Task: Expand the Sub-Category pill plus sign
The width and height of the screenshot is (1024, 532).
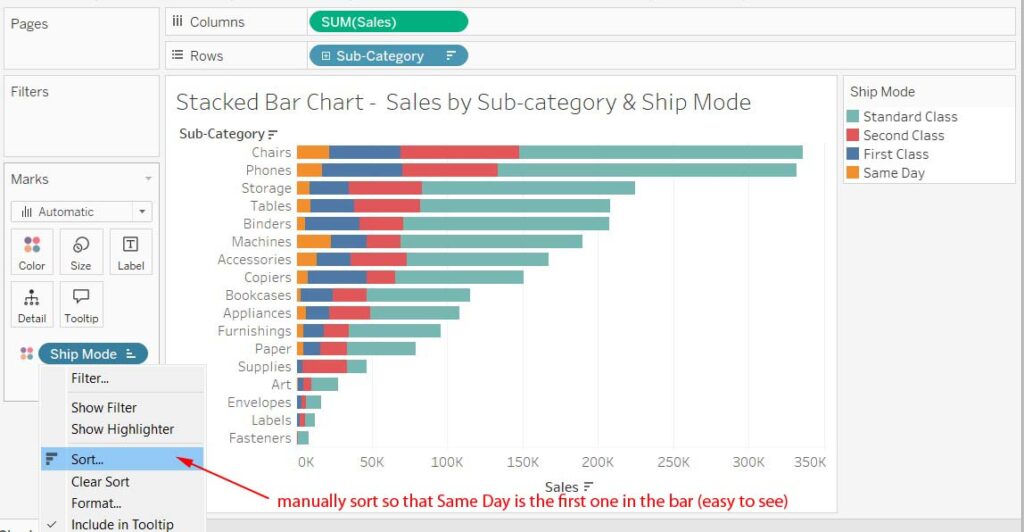Action: click(x=326, y=56)
